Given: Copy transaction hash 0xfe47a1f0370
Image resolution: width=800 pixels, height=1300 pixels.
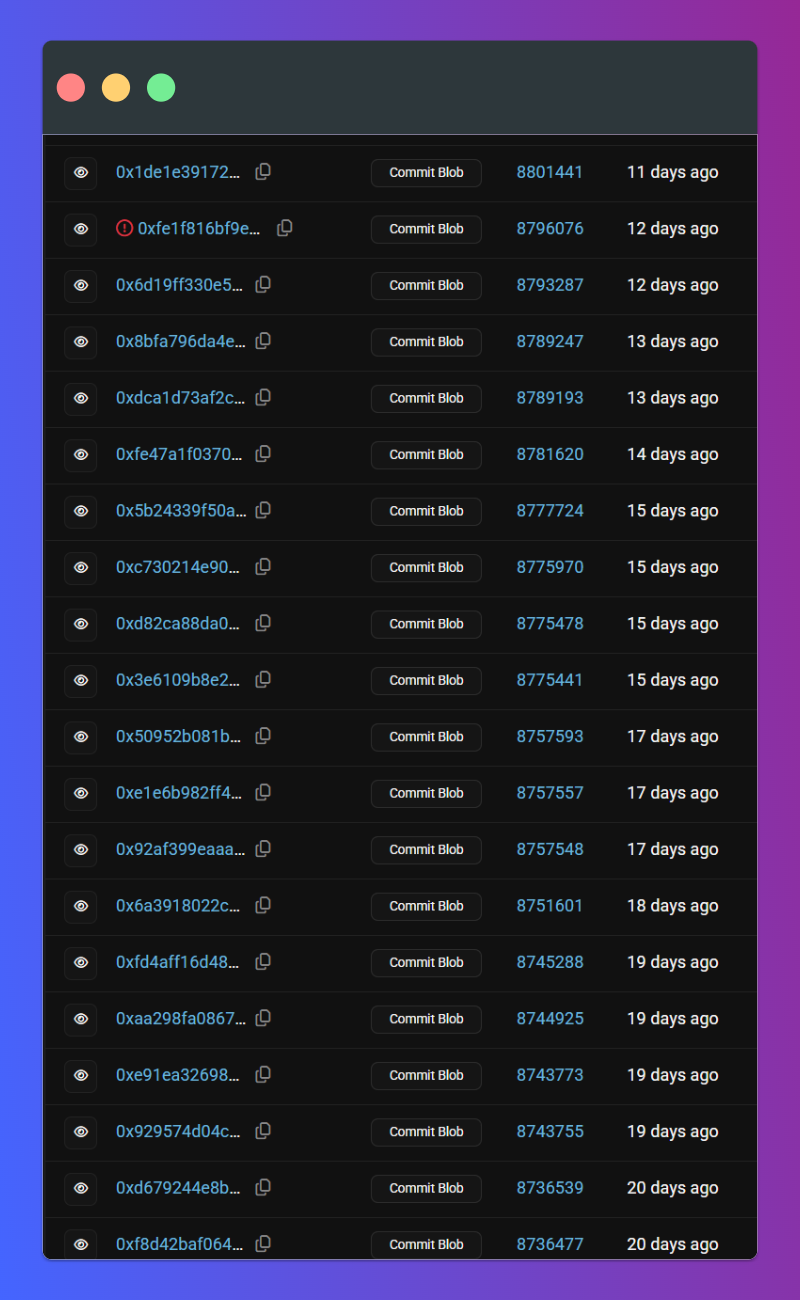Looking at the screenshot, I should pos(263,454).
